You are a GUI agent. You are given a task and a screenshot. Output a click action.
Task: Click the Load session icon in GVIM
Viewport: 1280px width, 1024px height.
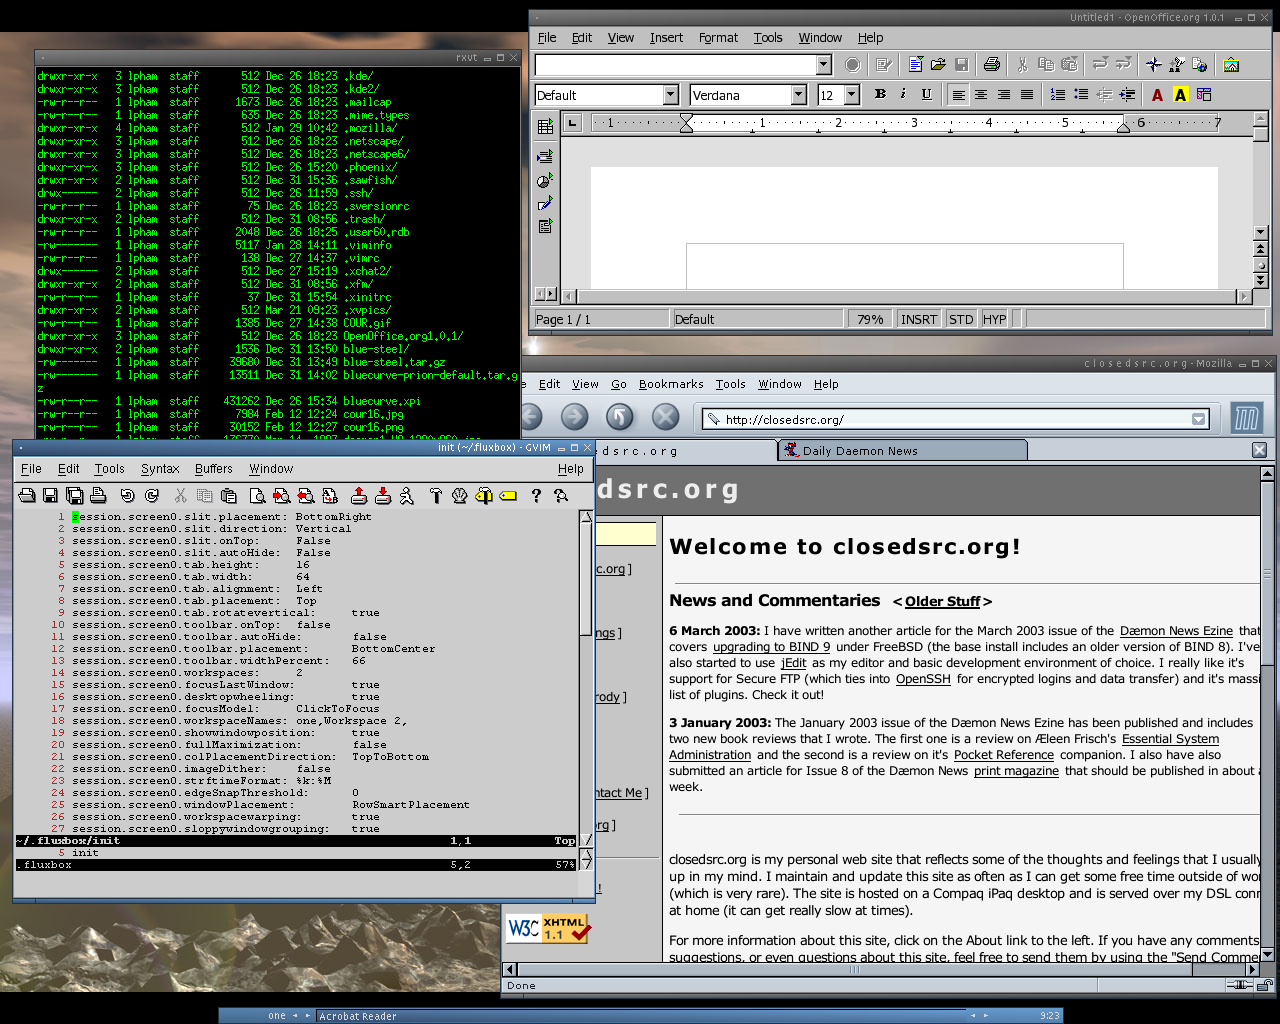tap(358, 495)
